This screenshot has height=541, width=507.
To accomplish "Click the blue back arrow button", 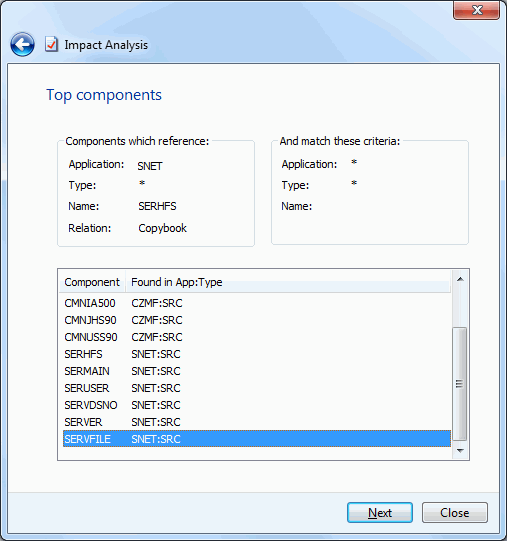I will (22, 45).
